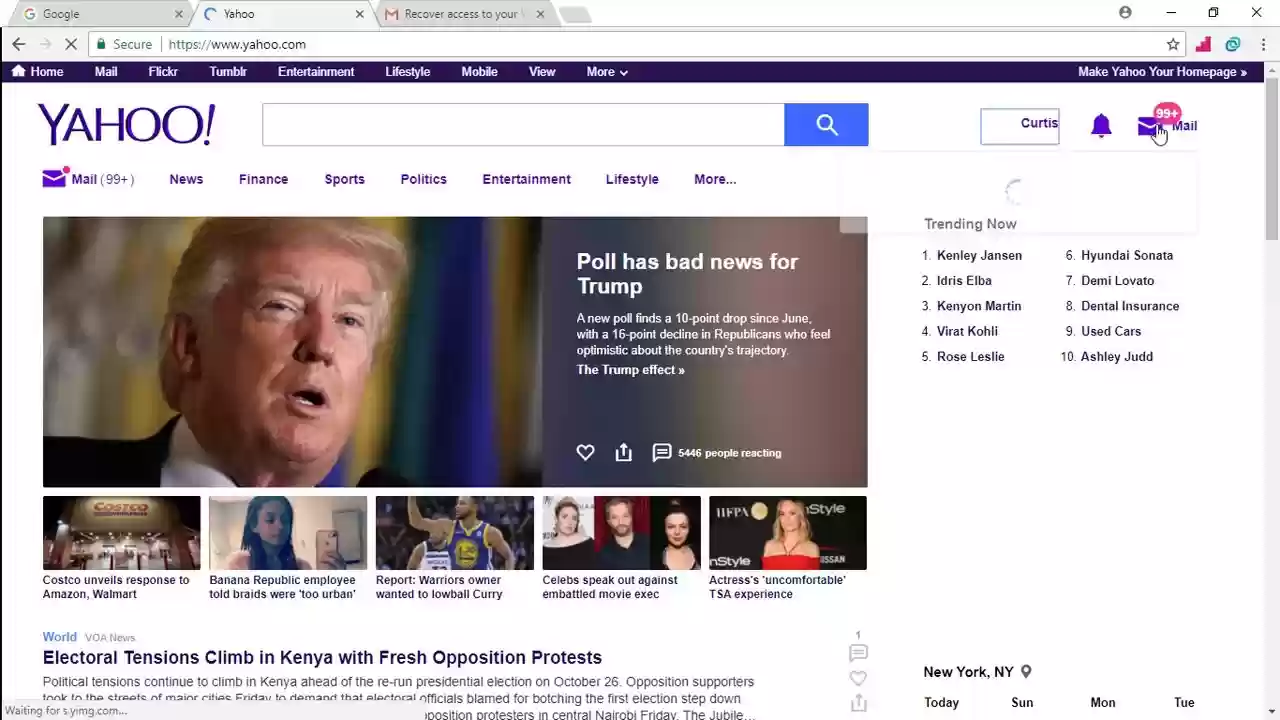The image size is (1280, 720).
Task: Open the Idris Elba trending item
Action: (x=964, y=281)
